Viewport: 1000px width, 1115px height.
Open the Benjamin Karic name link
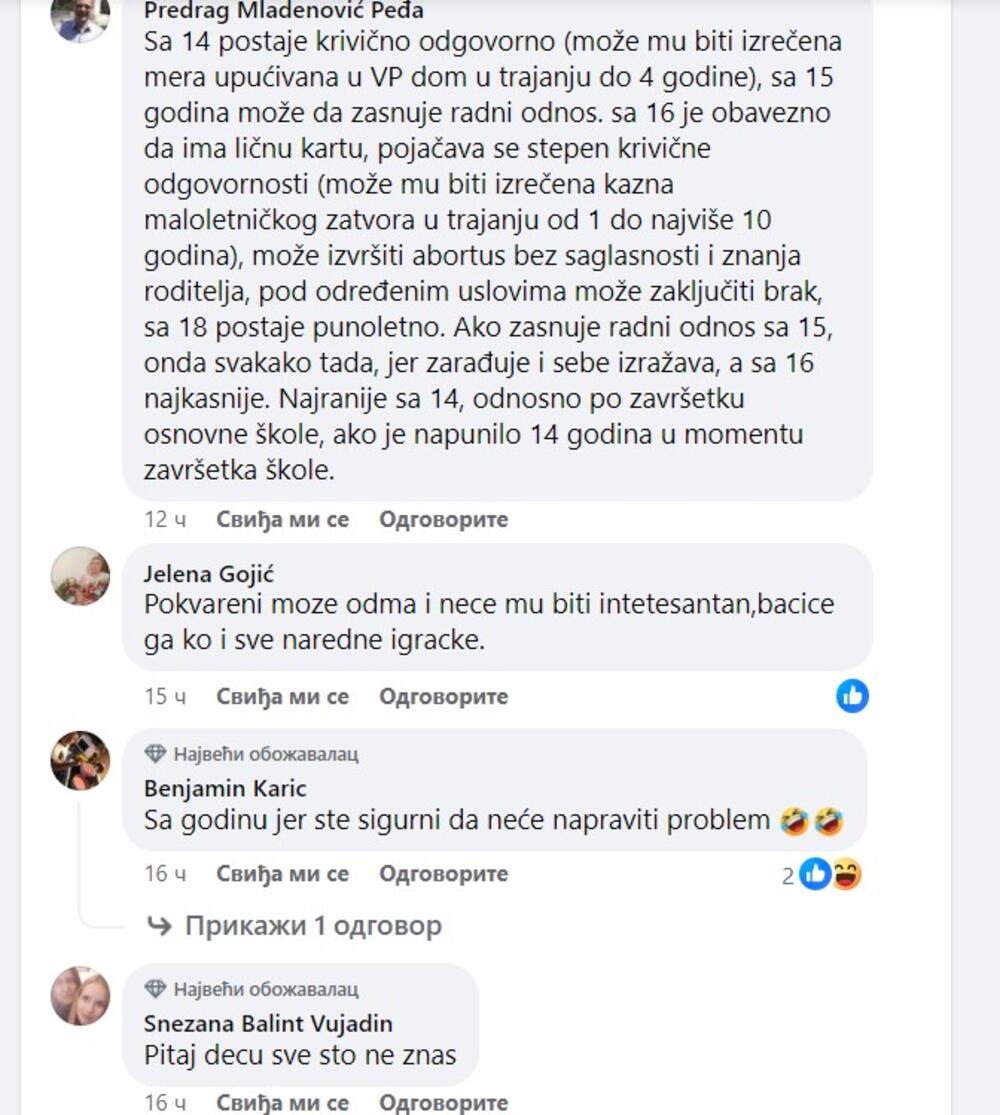[x=225, y=788]
